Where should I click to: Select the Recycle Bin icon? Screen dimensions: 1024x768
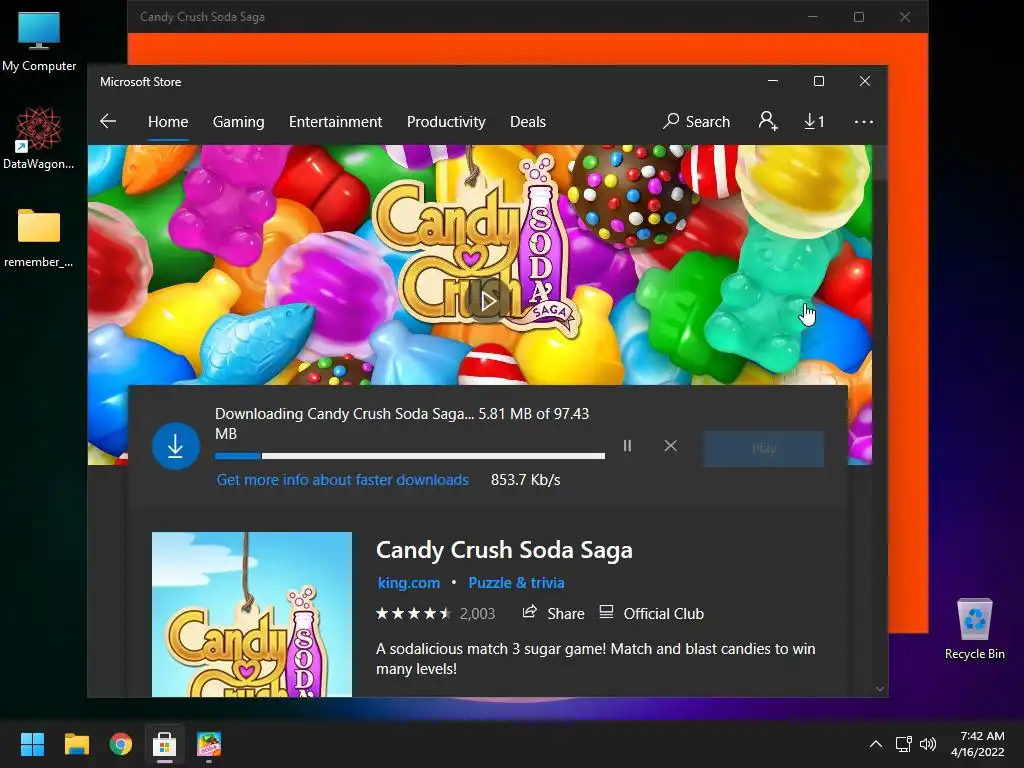[974, 629]
